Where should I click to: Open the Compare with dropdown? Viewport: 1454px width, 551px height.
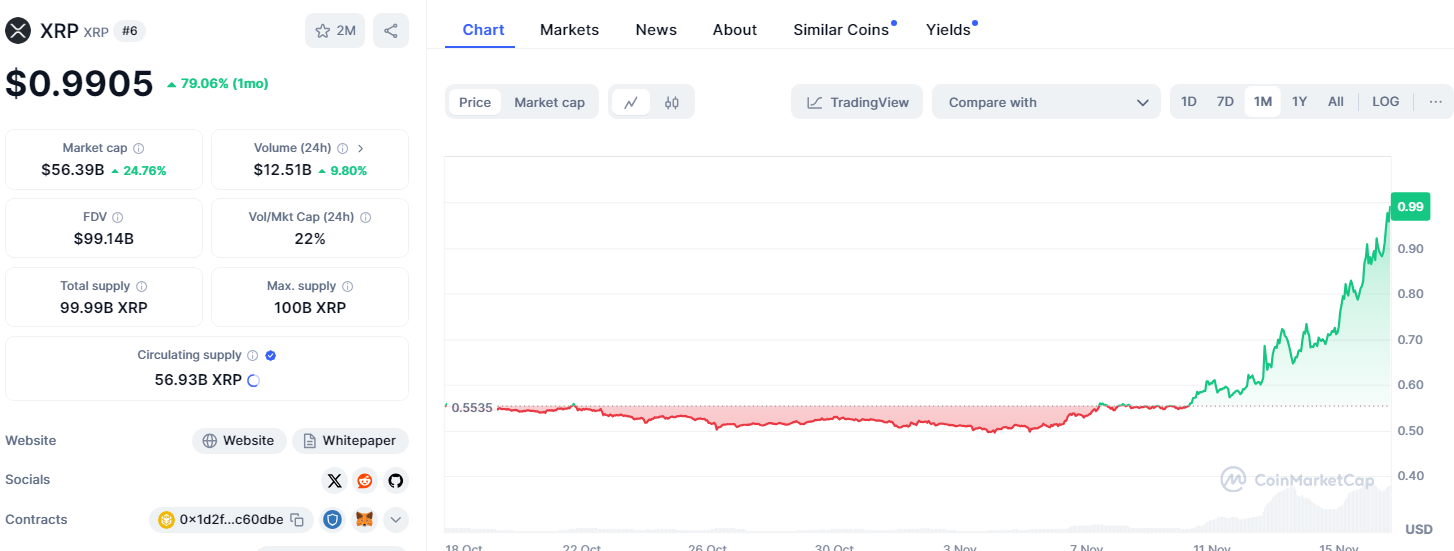1046,102
